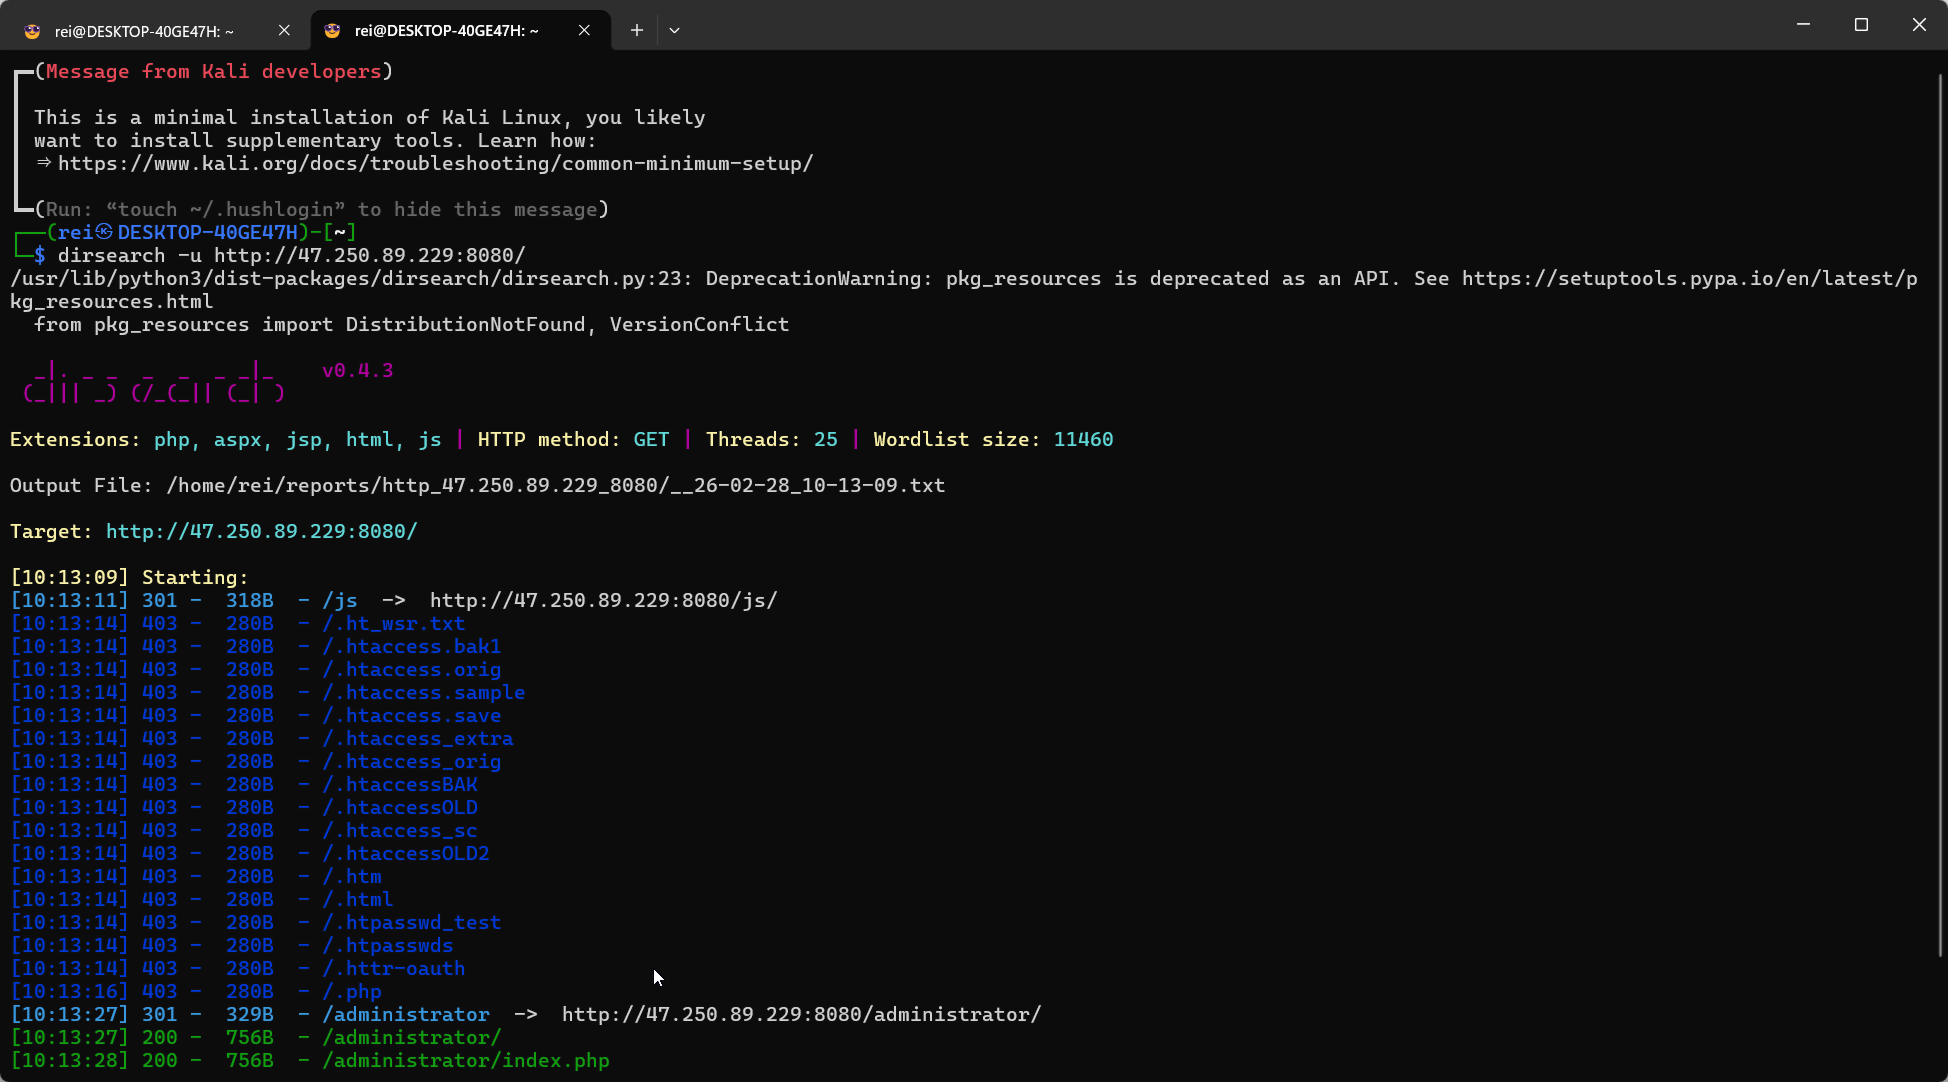Screen dimensions: 1948x1082
Task: Click the Target URL http://47.250.89.229:8080/
Action: (261, 532)
